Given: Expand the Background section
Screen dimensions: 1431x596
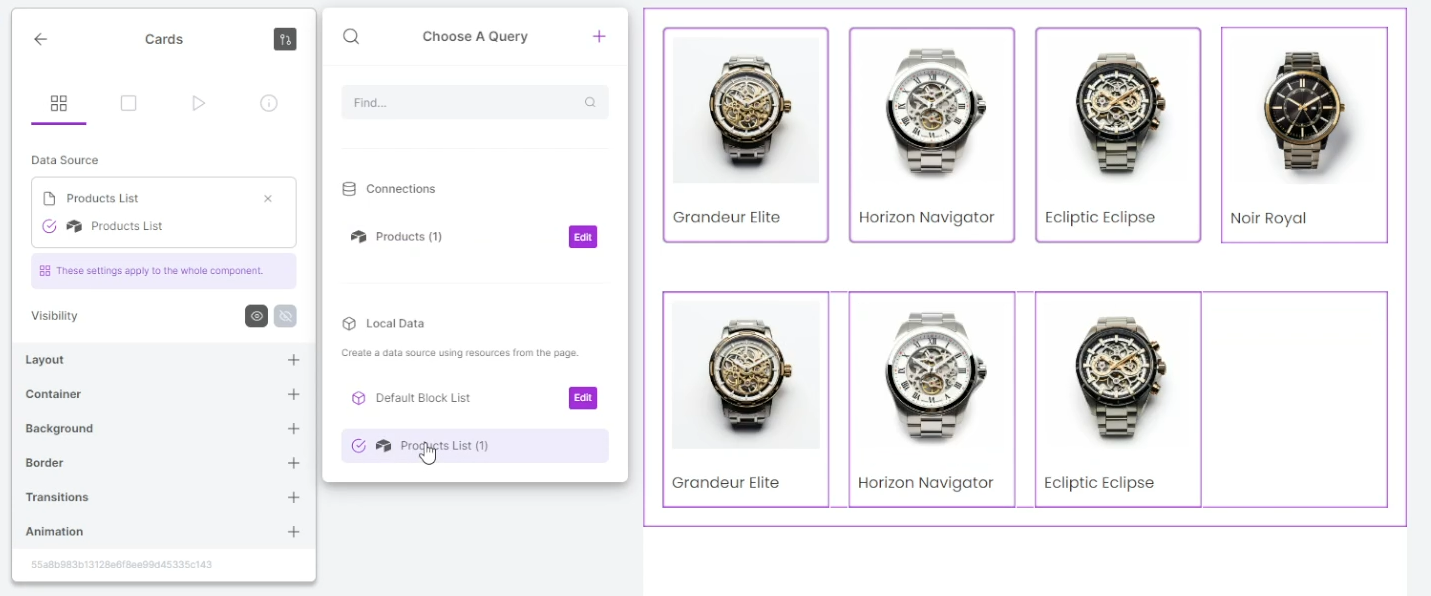Looking at the screenshot, I should [x=293, y=429].
